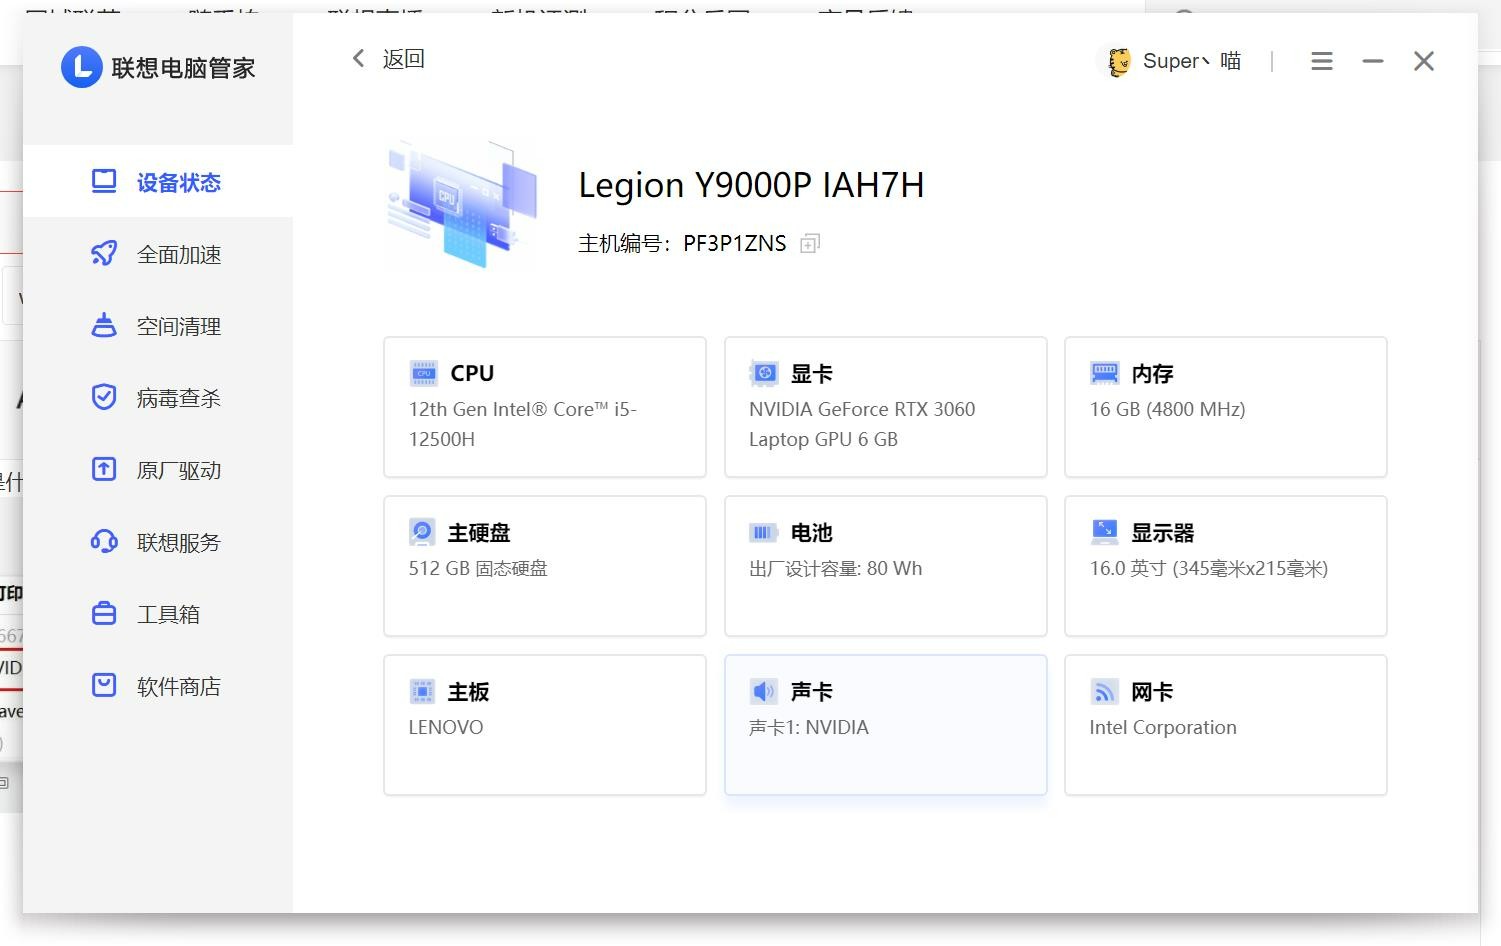Click the 原厂驱动 upload icon
Image resolution: width=1501 pixels, height=946 pixels.
[104, 469]
